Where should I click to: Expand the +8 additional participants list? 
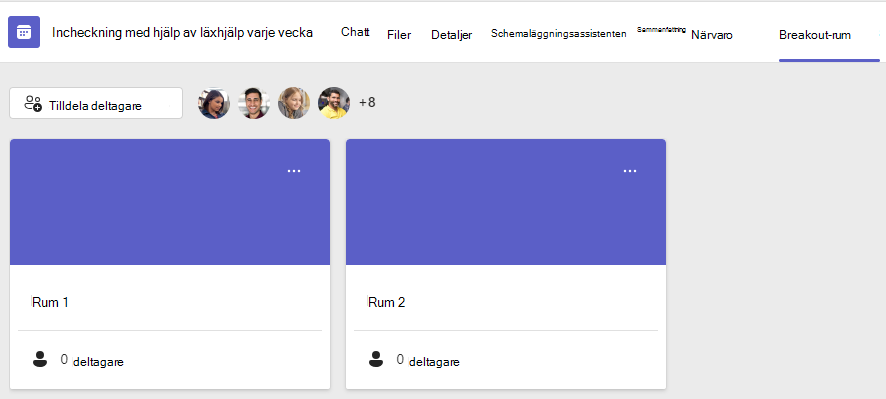(367, 103)
